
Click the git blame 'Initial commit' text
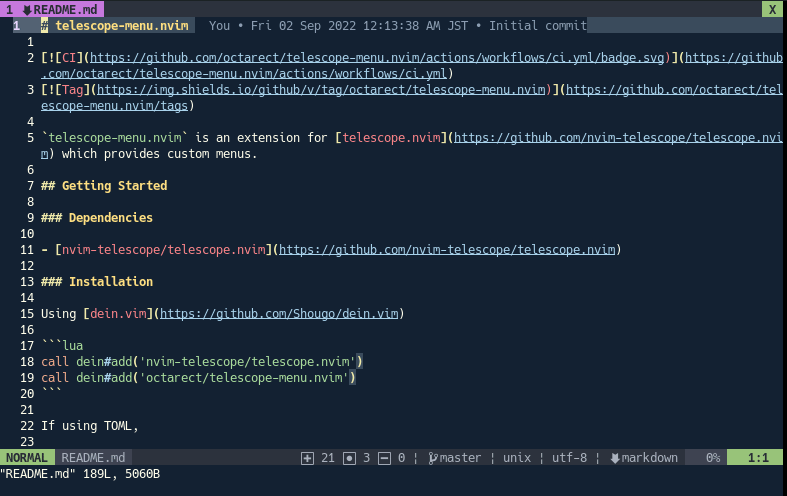tap(538, 26)
